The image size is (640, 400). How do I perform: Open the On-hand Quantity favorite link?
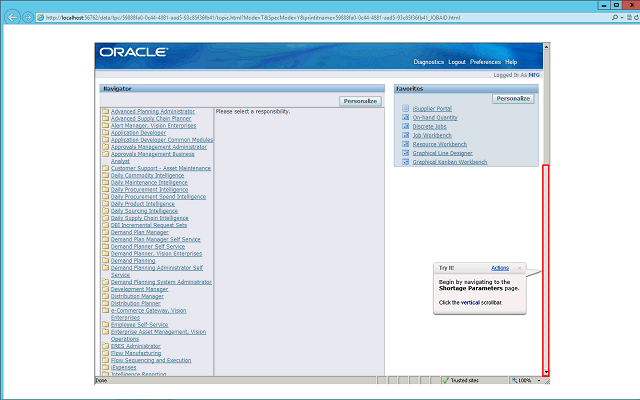pyautogui.click(x=434, y=117)
